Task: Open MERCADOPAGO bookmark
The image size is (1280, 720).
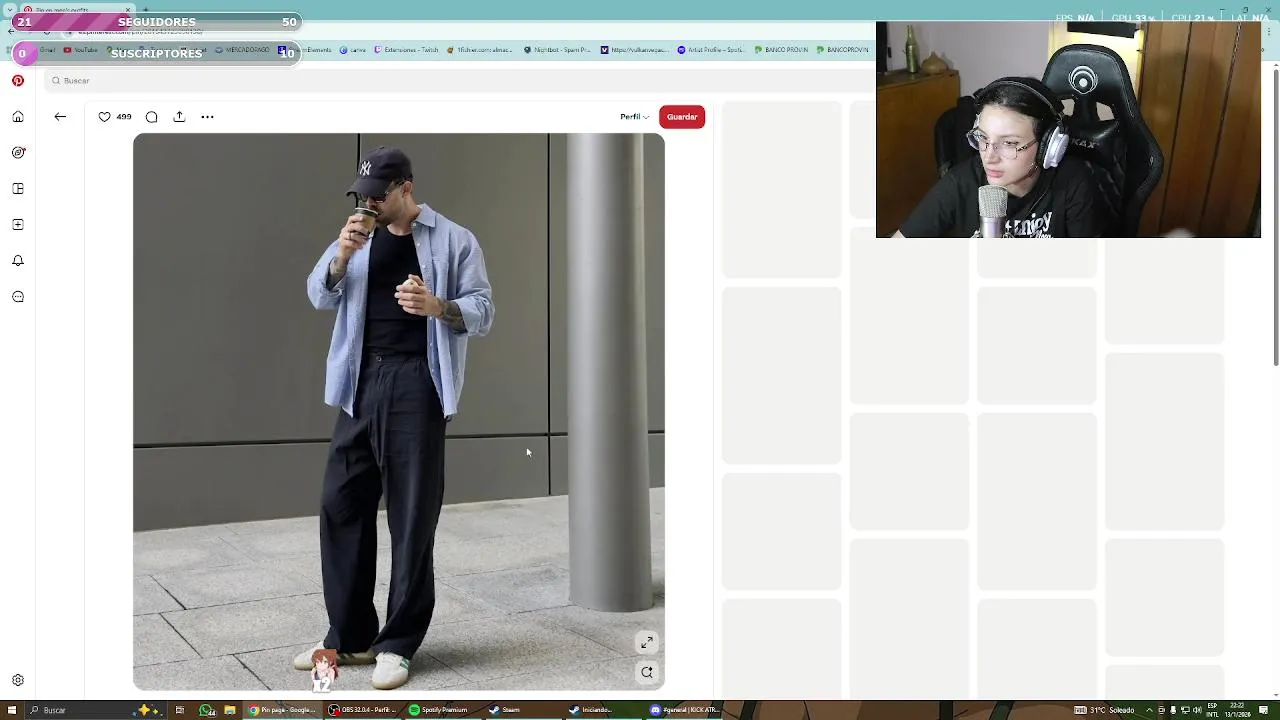Action: click(x=242, y=50)
